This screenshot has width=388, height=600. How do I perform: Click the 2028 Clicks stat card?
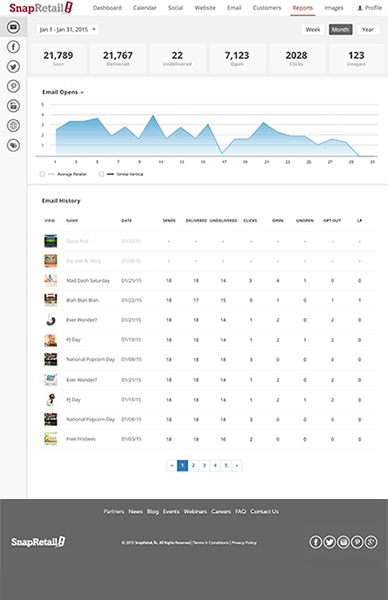(x=297, y=59)
